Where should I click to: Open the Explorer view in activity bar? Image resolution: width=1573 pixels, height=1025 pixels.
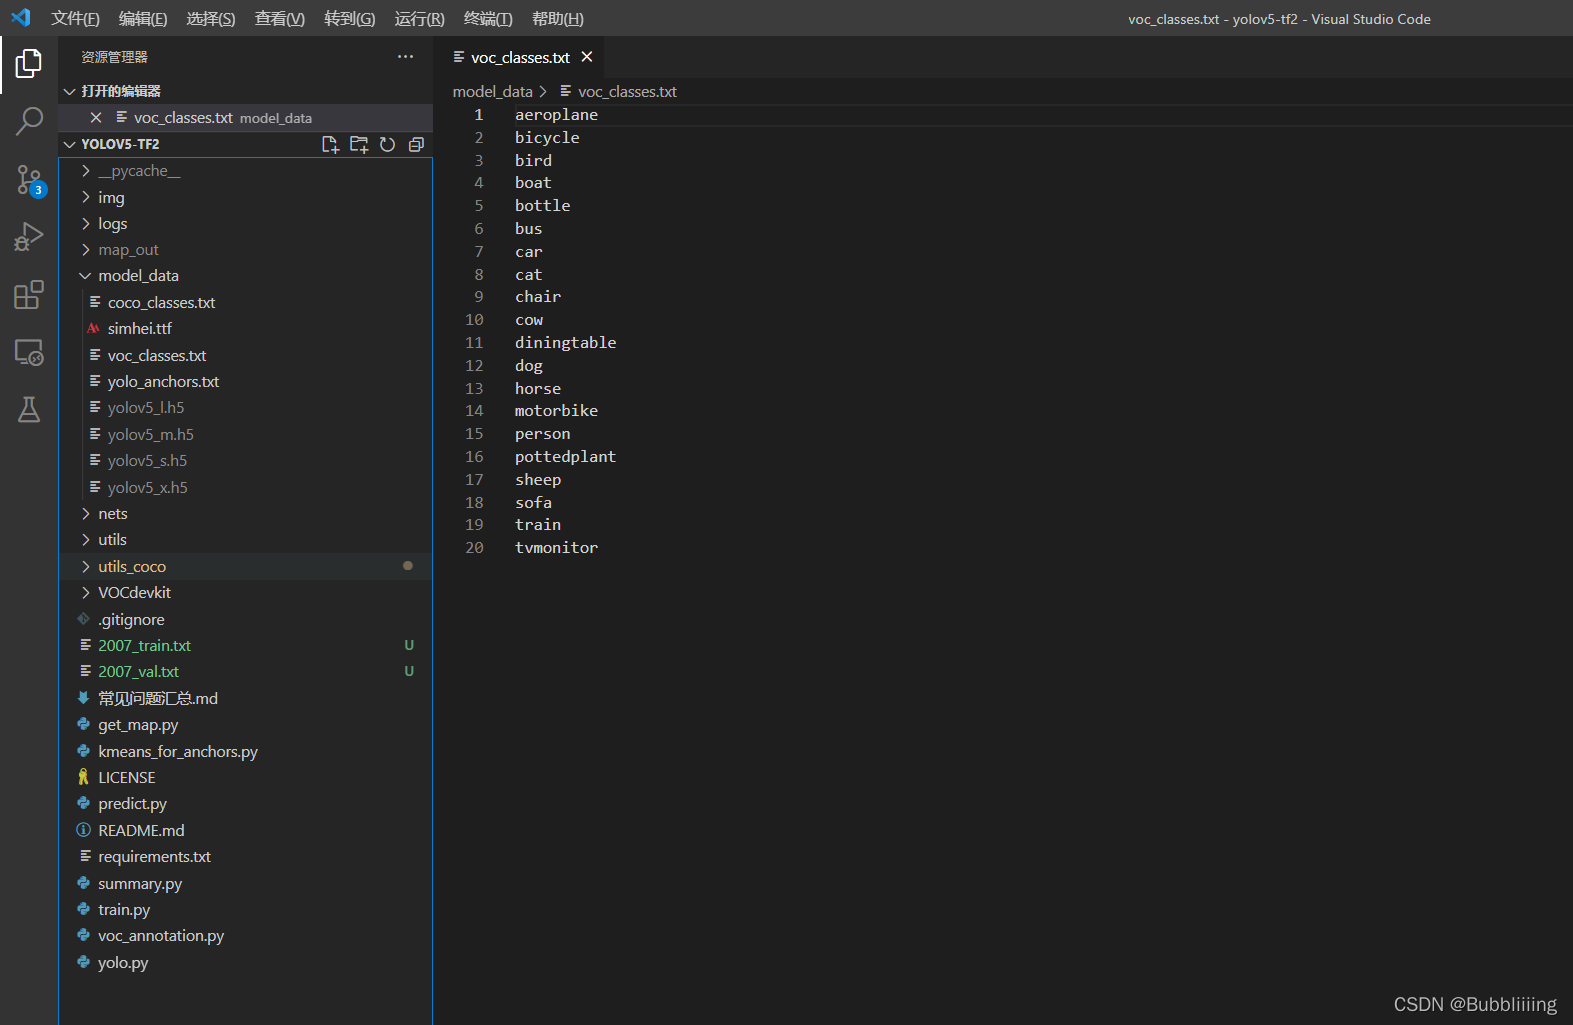pyautogui.click(x=29, y=64)
